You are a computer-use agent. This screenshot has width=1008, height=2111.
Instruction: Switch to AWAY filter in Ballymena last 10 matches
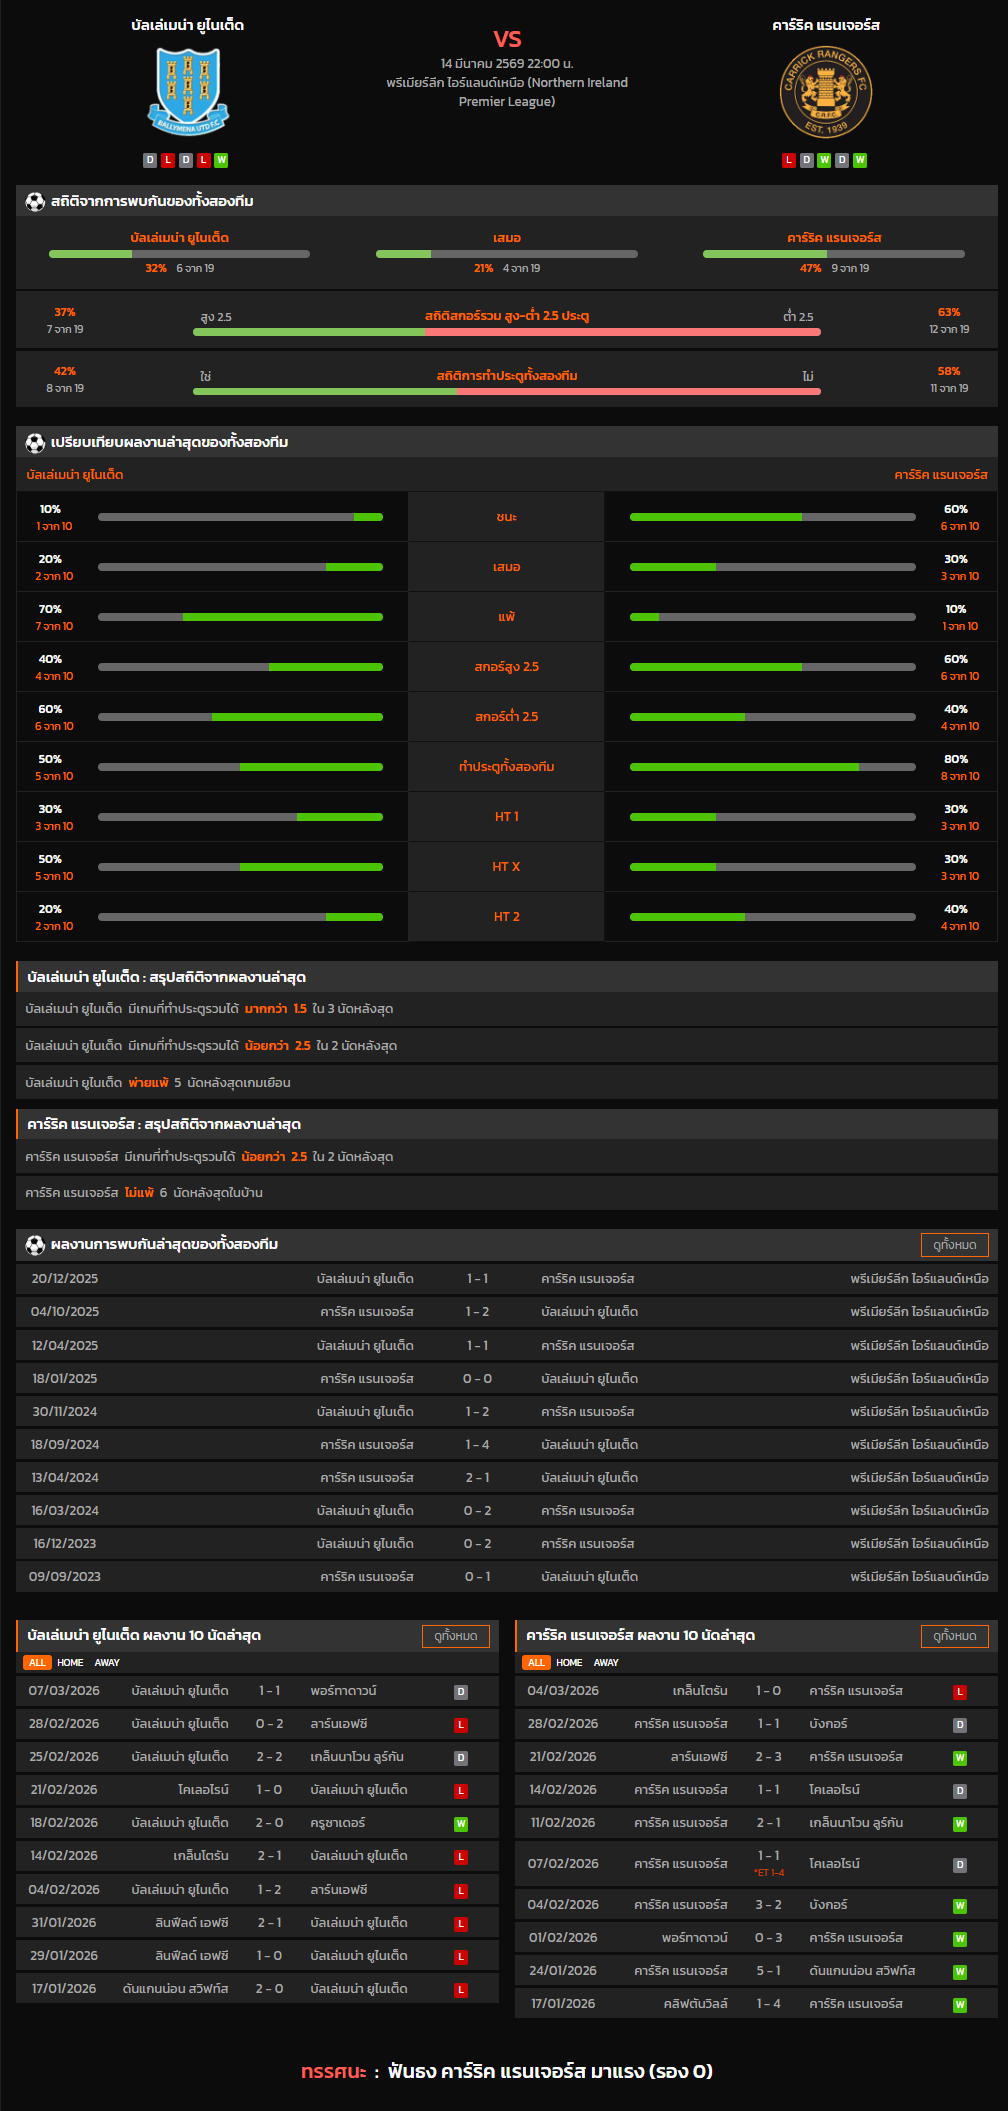pyautogui.click(x=107, y=1663)
